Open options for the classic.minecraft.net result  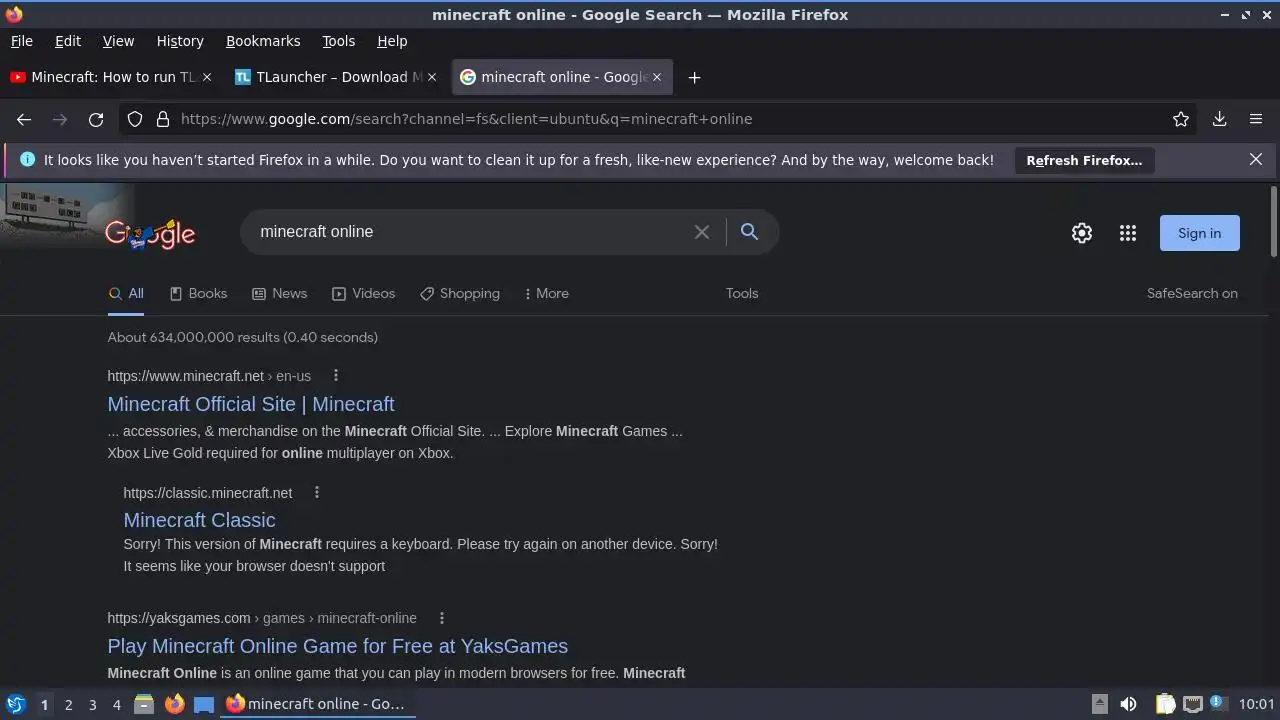pos(317,492)
